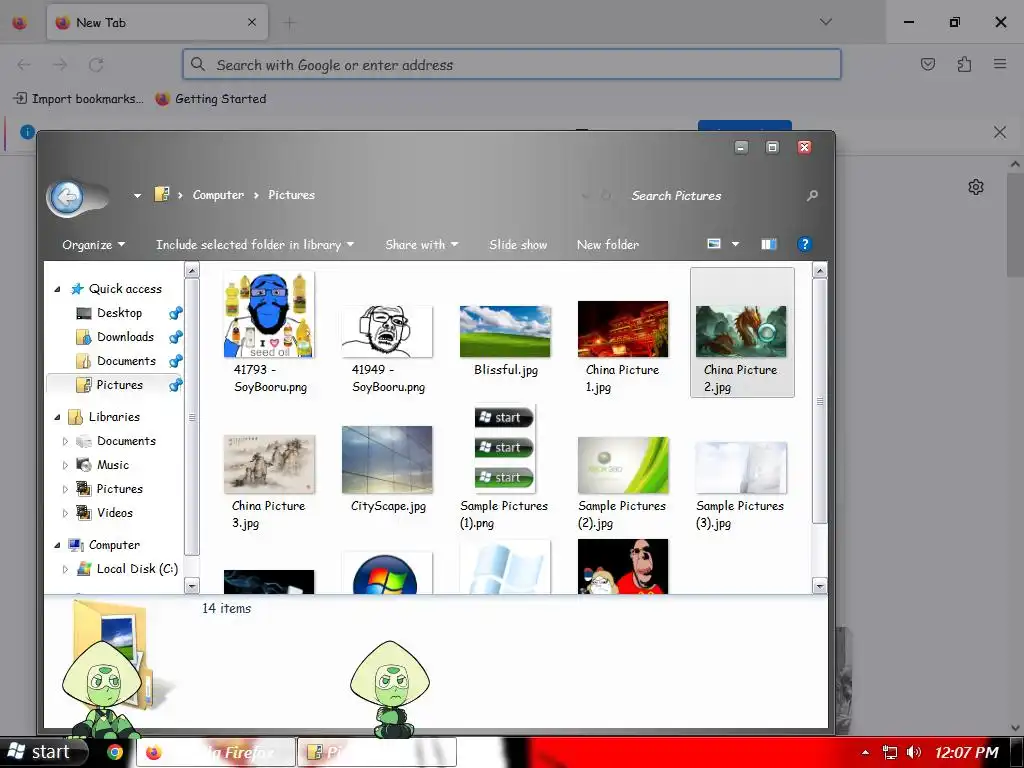
Task: Select the Sample Pictures (3).jpg thumbnail
Action: tap(741, 468)
